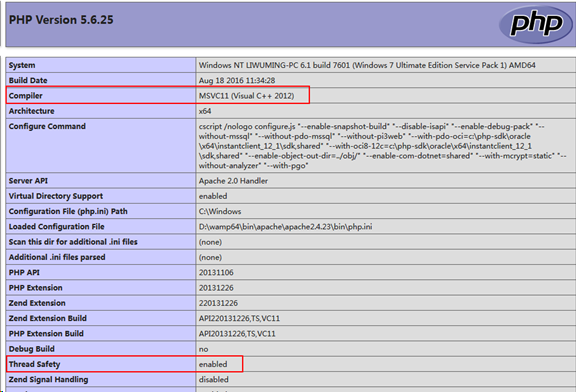
Task: Click the Debug Build label
Action: click(x=32, y=349)
